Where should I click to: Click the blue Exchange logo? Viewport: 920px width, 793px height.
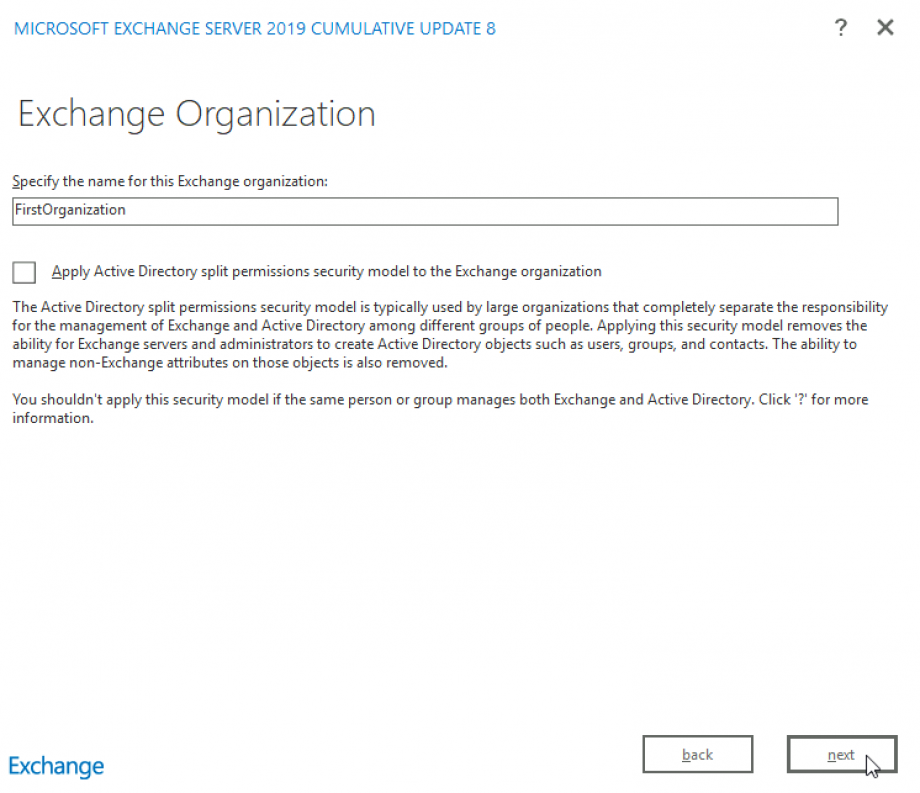pos(56,766)
